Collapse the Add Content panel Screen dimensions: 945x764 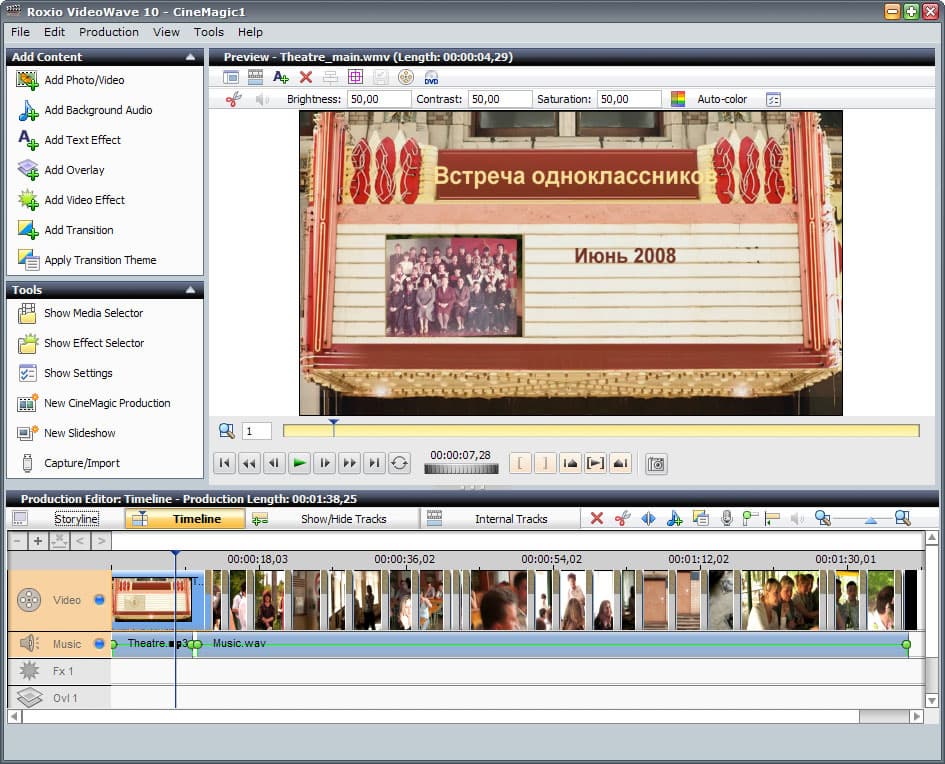coord(190,57)
